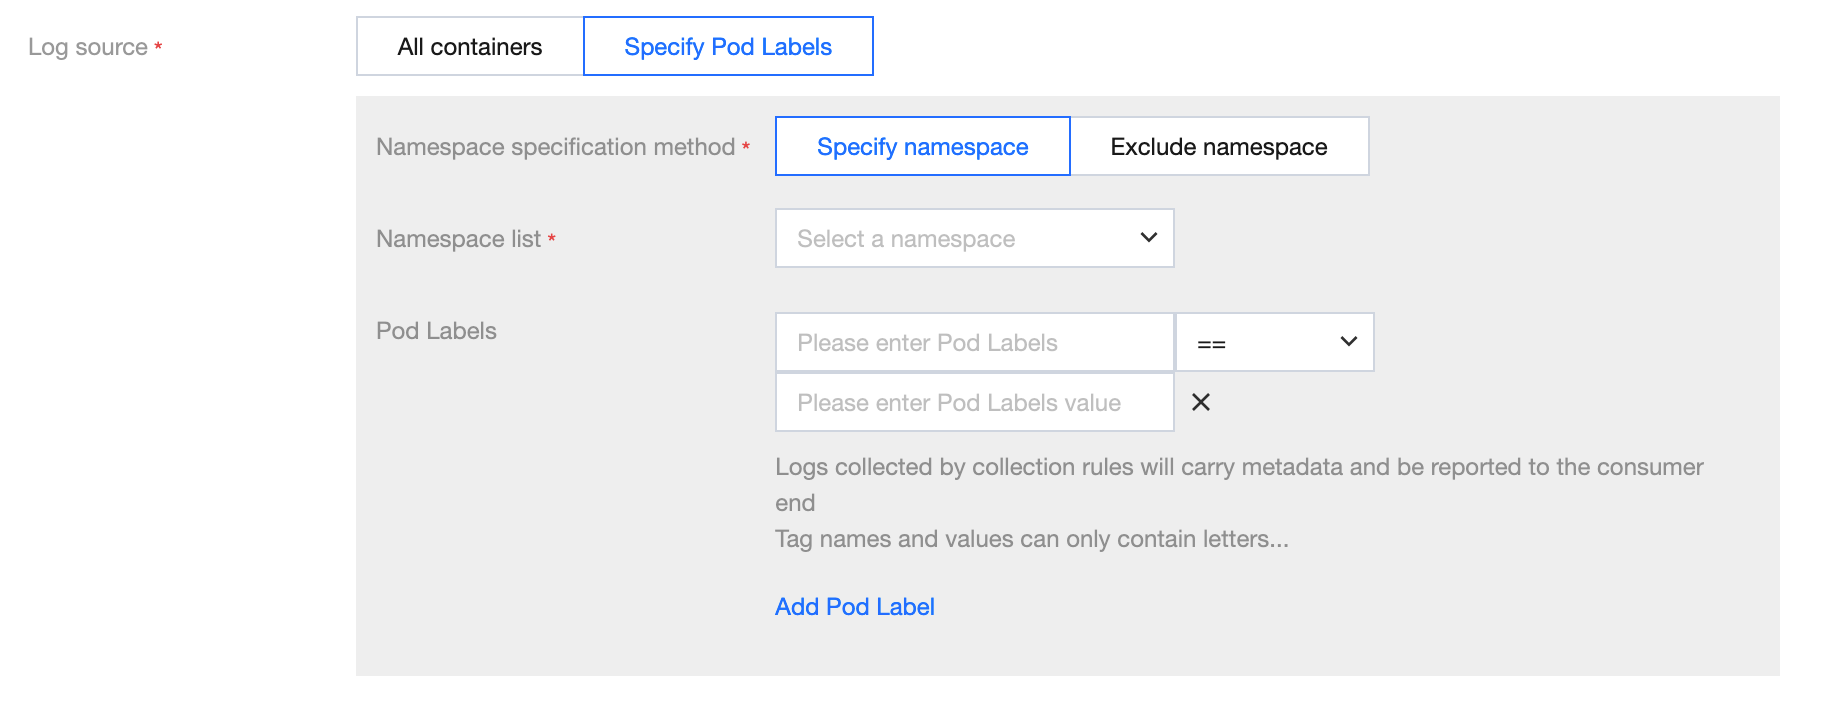Select All containers as log source

coord(470,47)
